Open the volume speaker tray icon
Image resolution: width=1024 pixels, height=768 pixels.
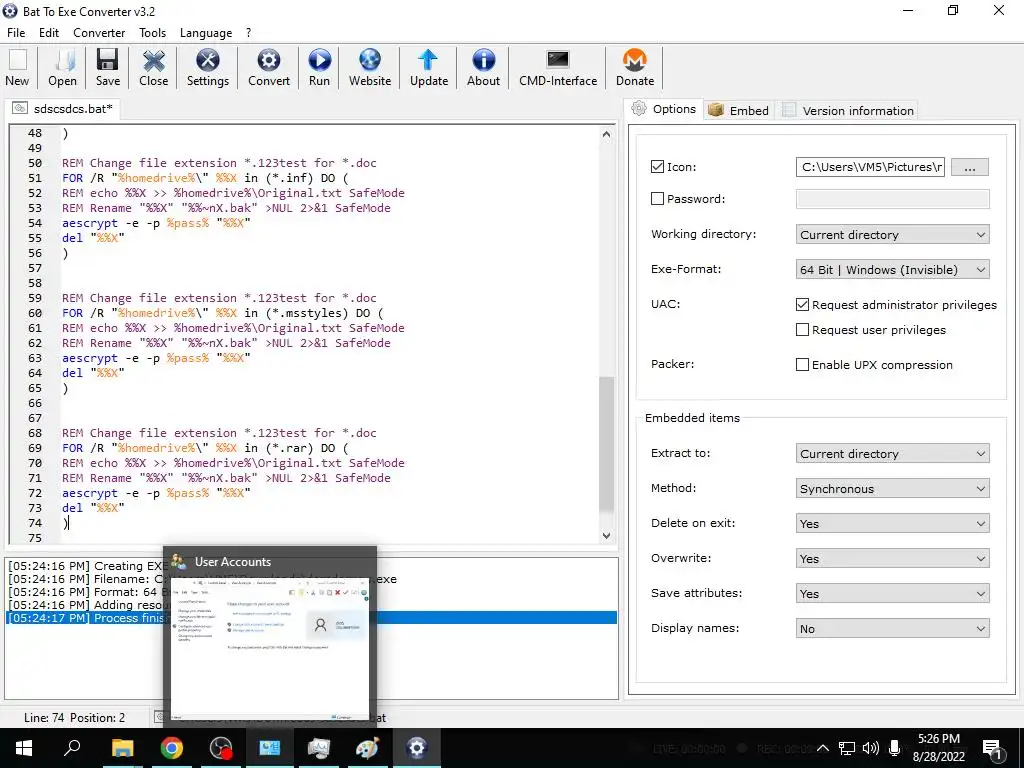(x=871, y=748)
